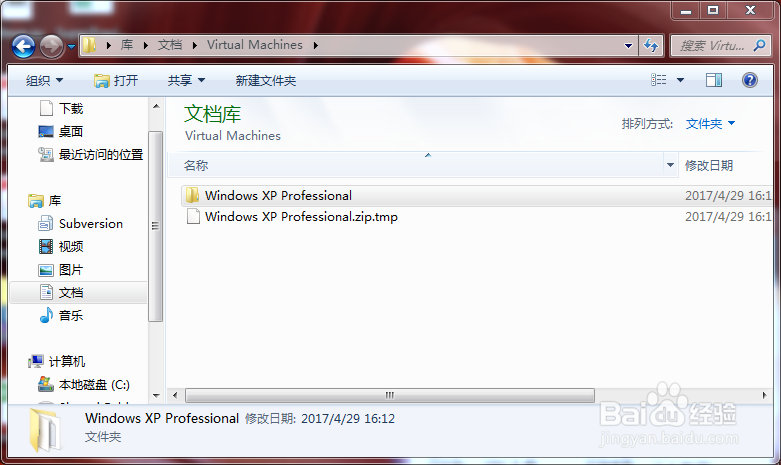Click the 桌面 monitor icon
The width and height of the screenshot is (781, 465).
[46, 131]
